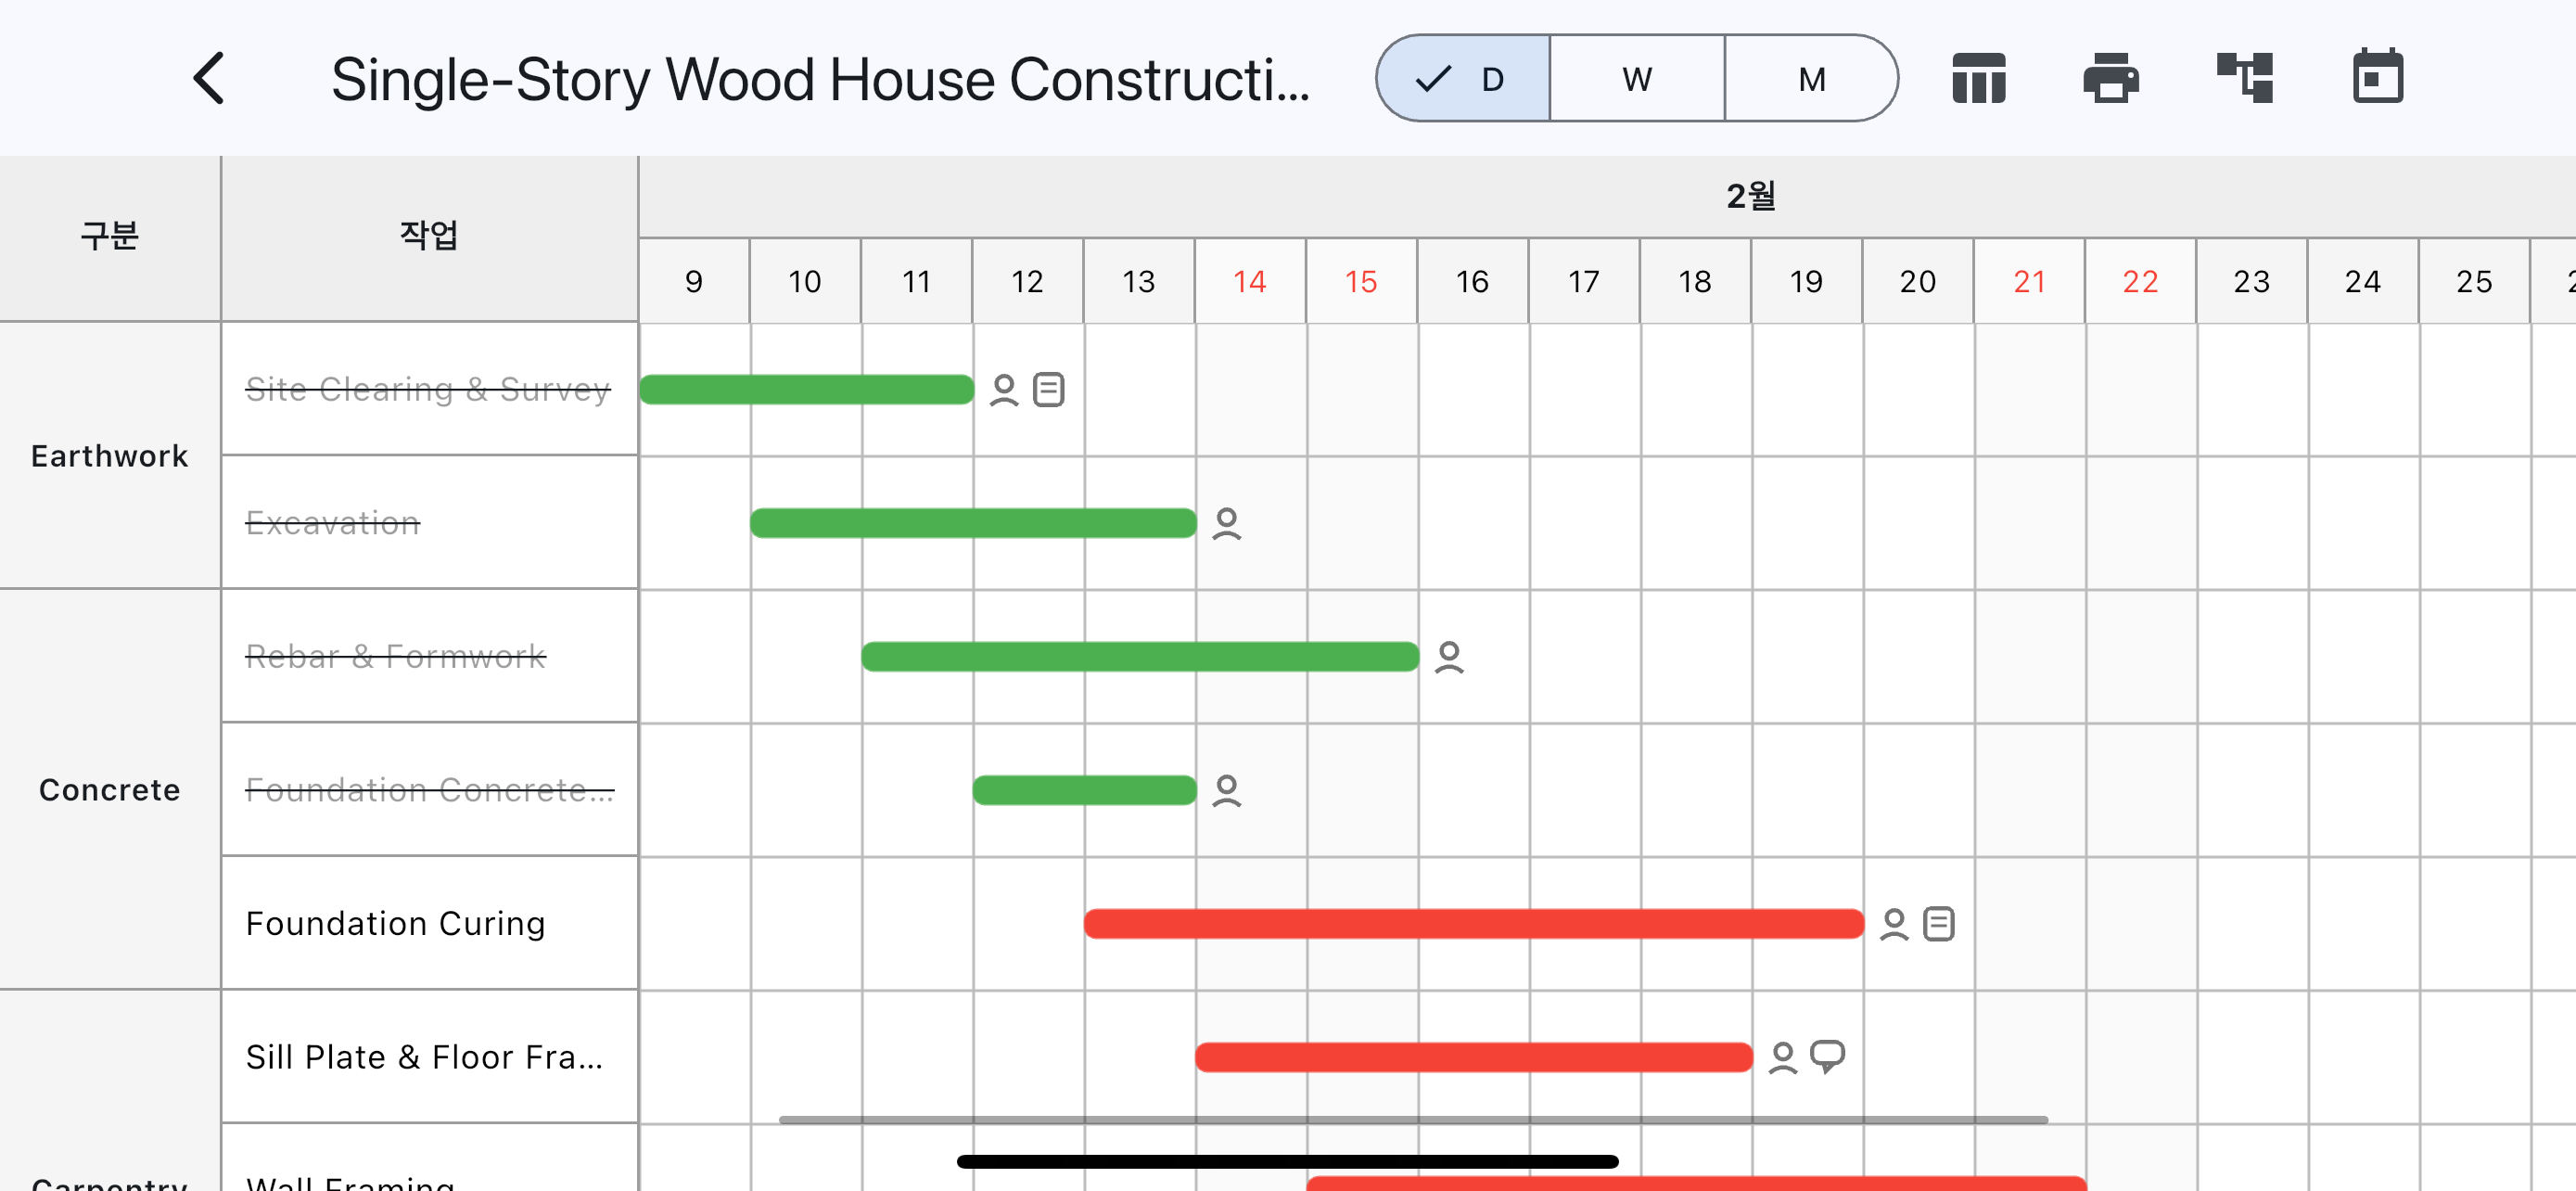2576x1191 pixels.
Task: Click the assignee icon beside the Excavation bar
Action: pos(1226,521)
